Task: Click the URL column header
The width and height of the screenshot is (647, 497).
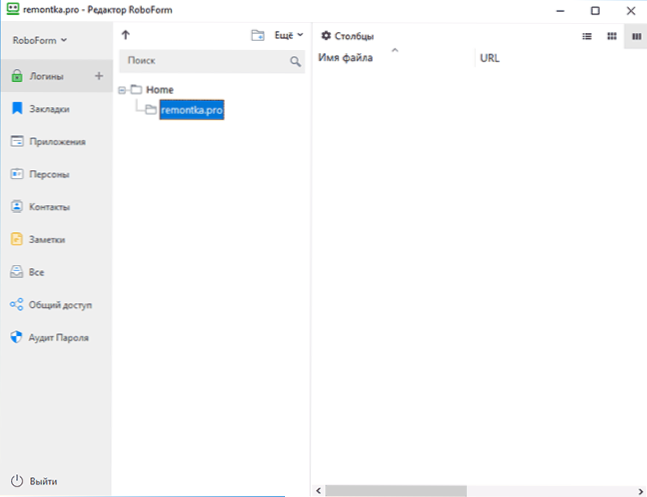Action: [489, 58]
